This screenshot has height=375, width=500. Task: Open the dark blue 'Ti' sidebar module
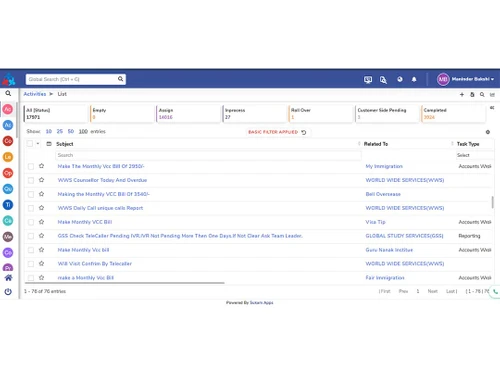pyautogui.click(x=8, y=205)
